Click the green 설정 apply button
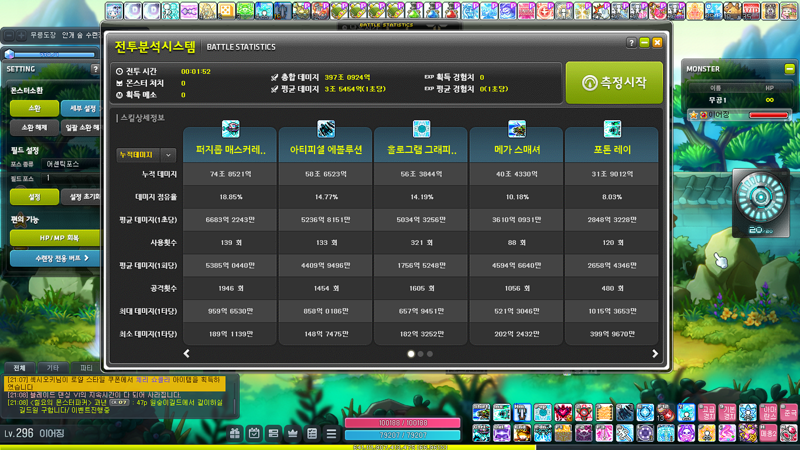 pyautogui.click(x=34, y=197)
